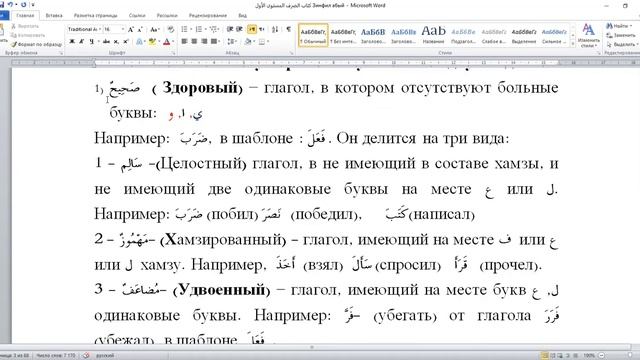
Task: Align text left
Action: tap(184, 41)
